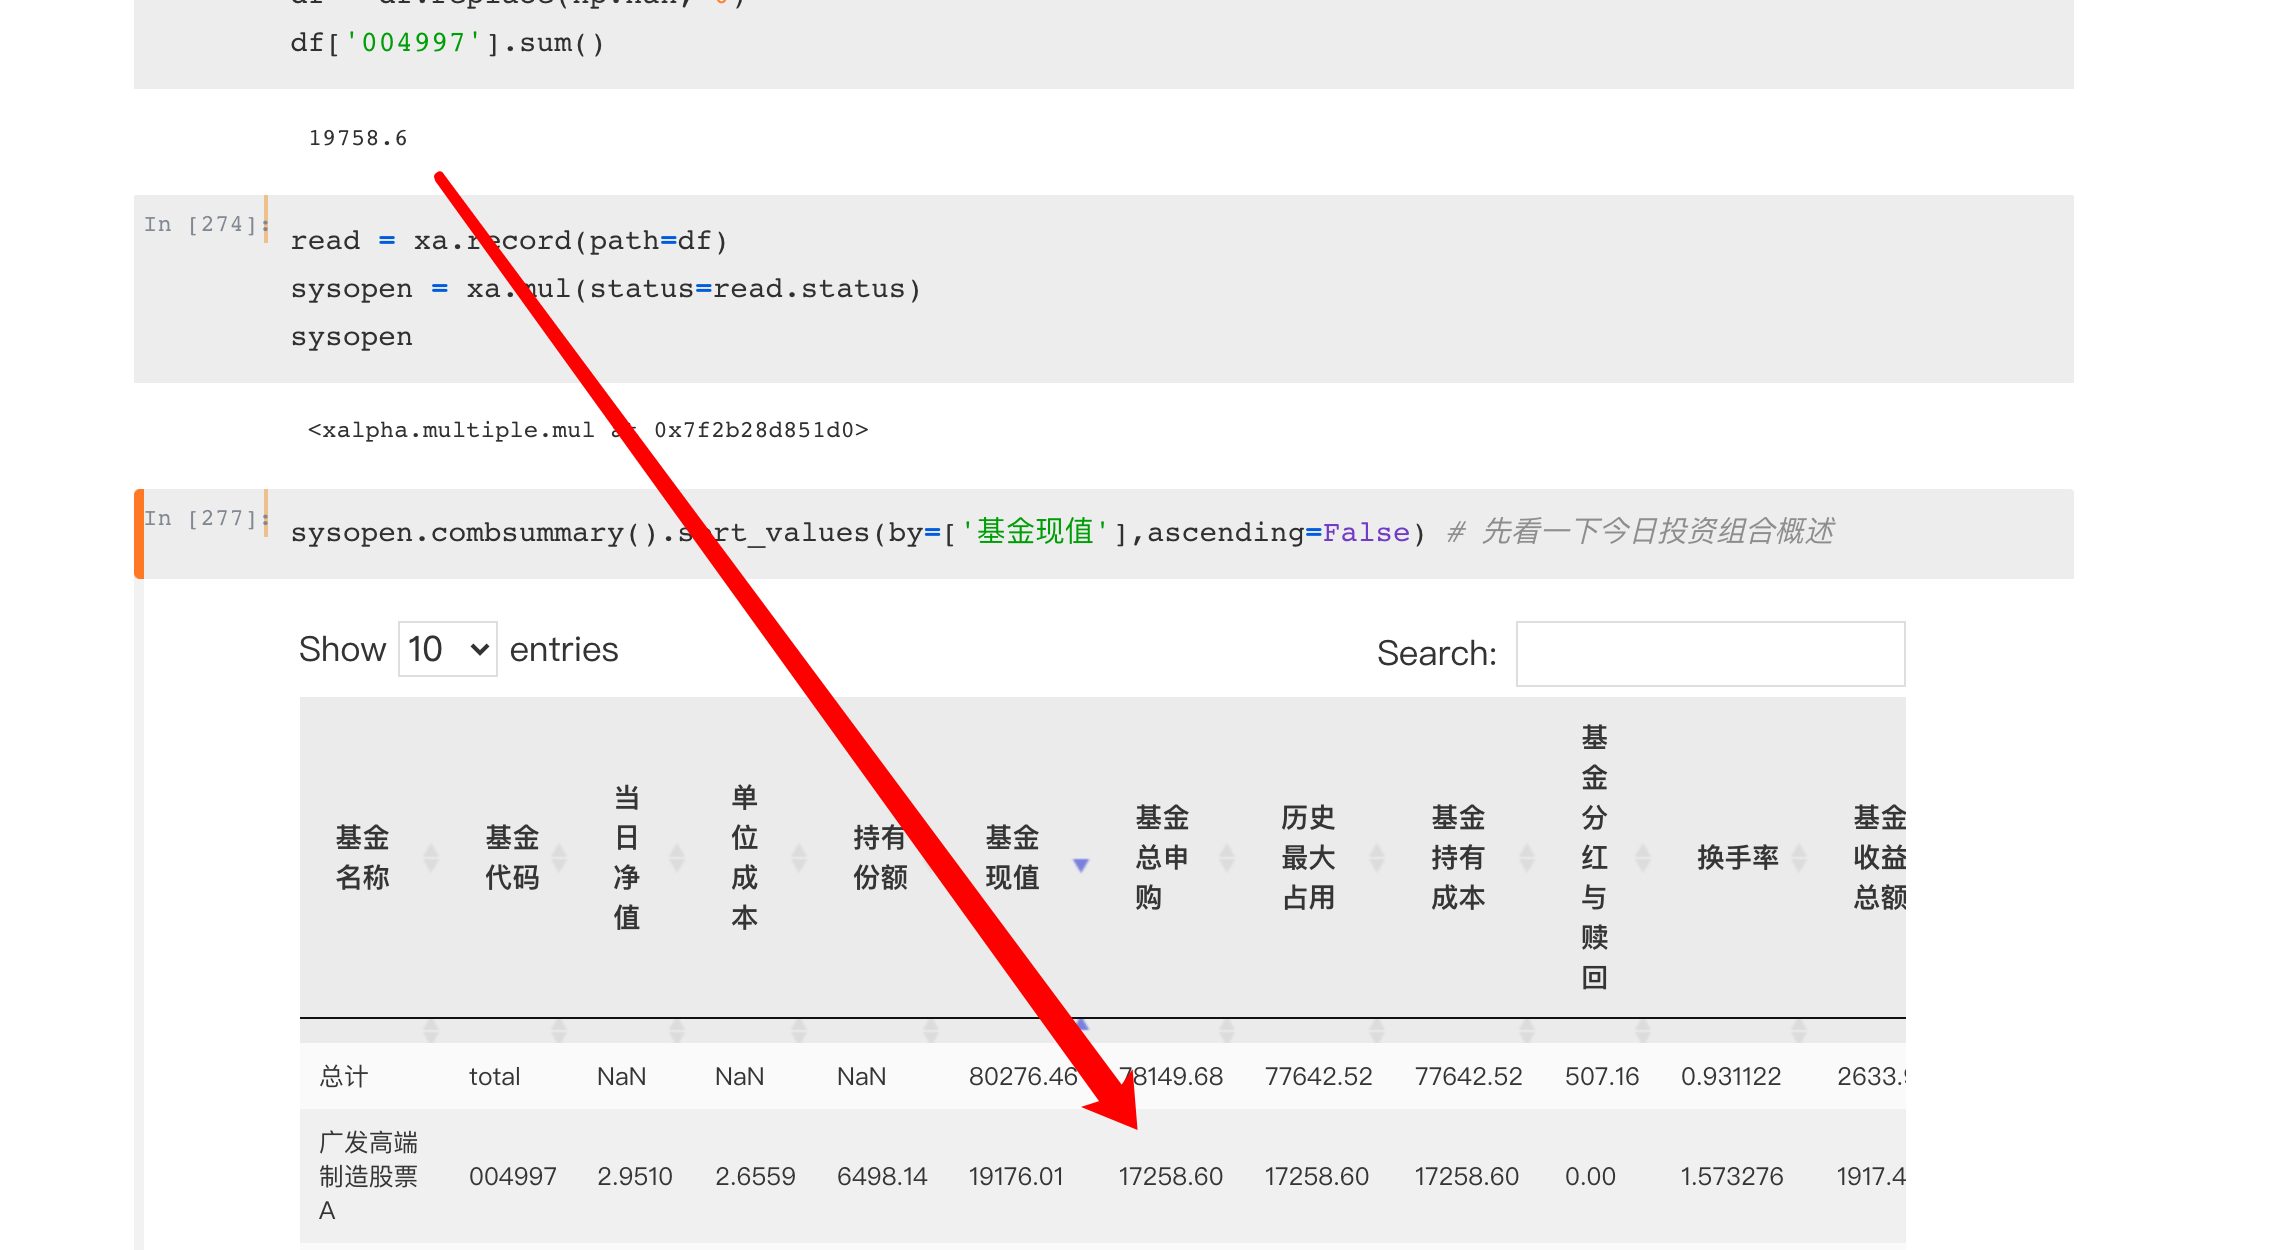Screen dimensions: 2294x1250
Task: Click sort icon for 基金分红与赎回
Action: coord(1643,857)
